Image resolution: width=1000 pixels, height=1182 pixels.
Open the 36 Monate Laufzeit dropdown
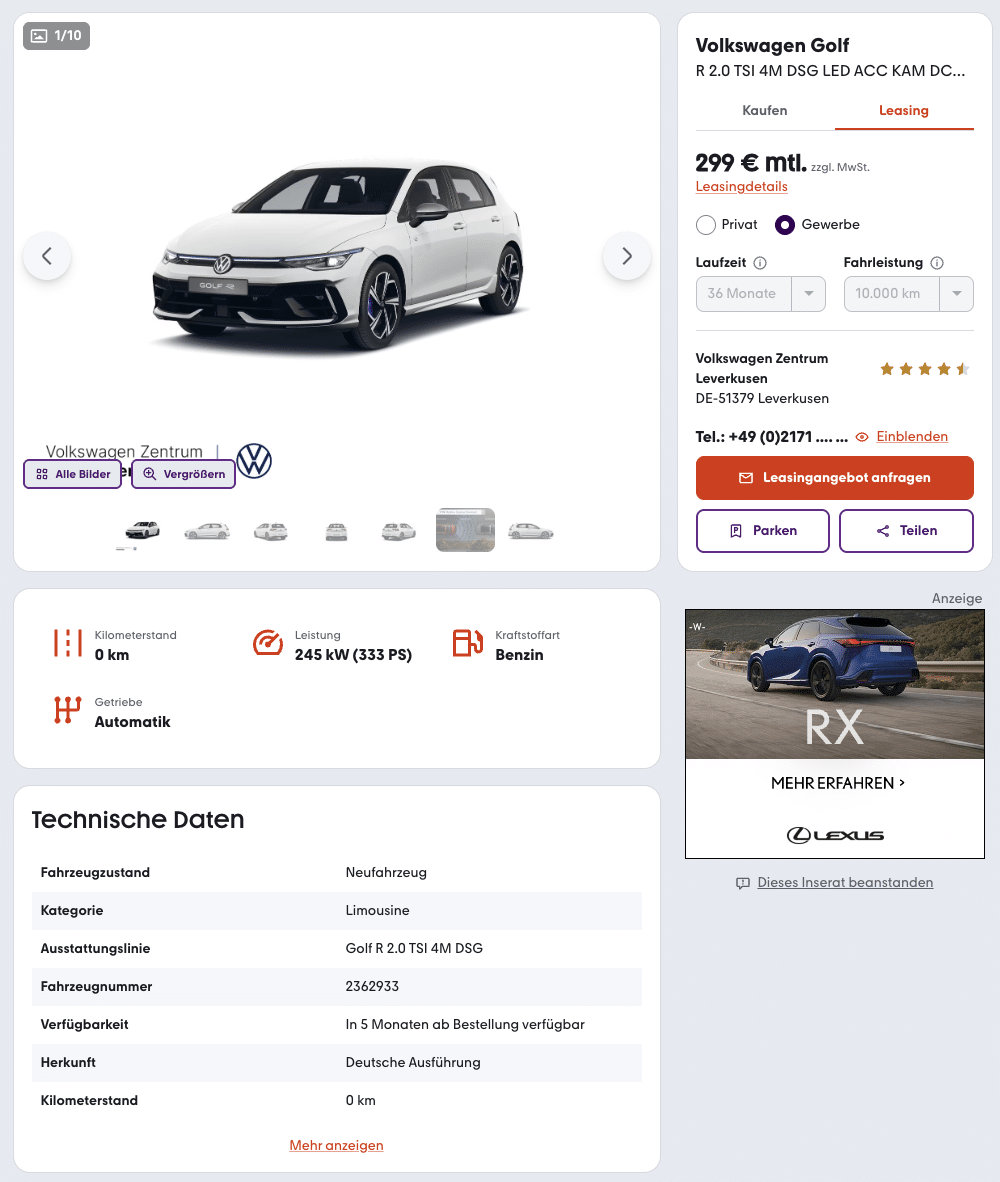tap(760, 294)
